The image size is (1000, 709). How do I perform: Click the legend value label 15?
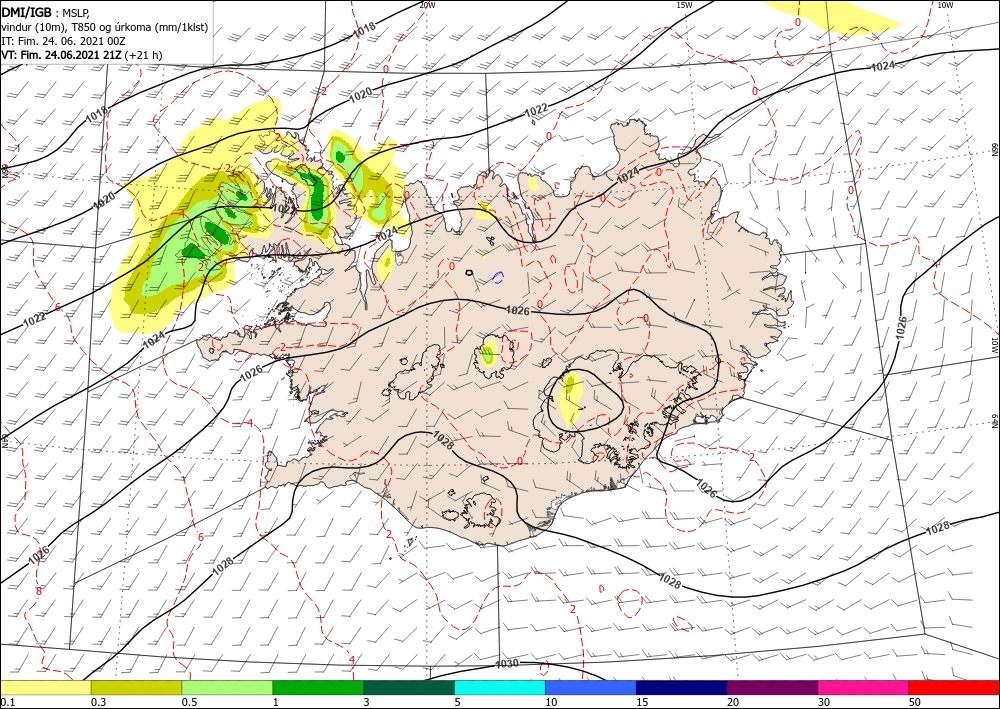pyautogui.click(x=642, y=702)
